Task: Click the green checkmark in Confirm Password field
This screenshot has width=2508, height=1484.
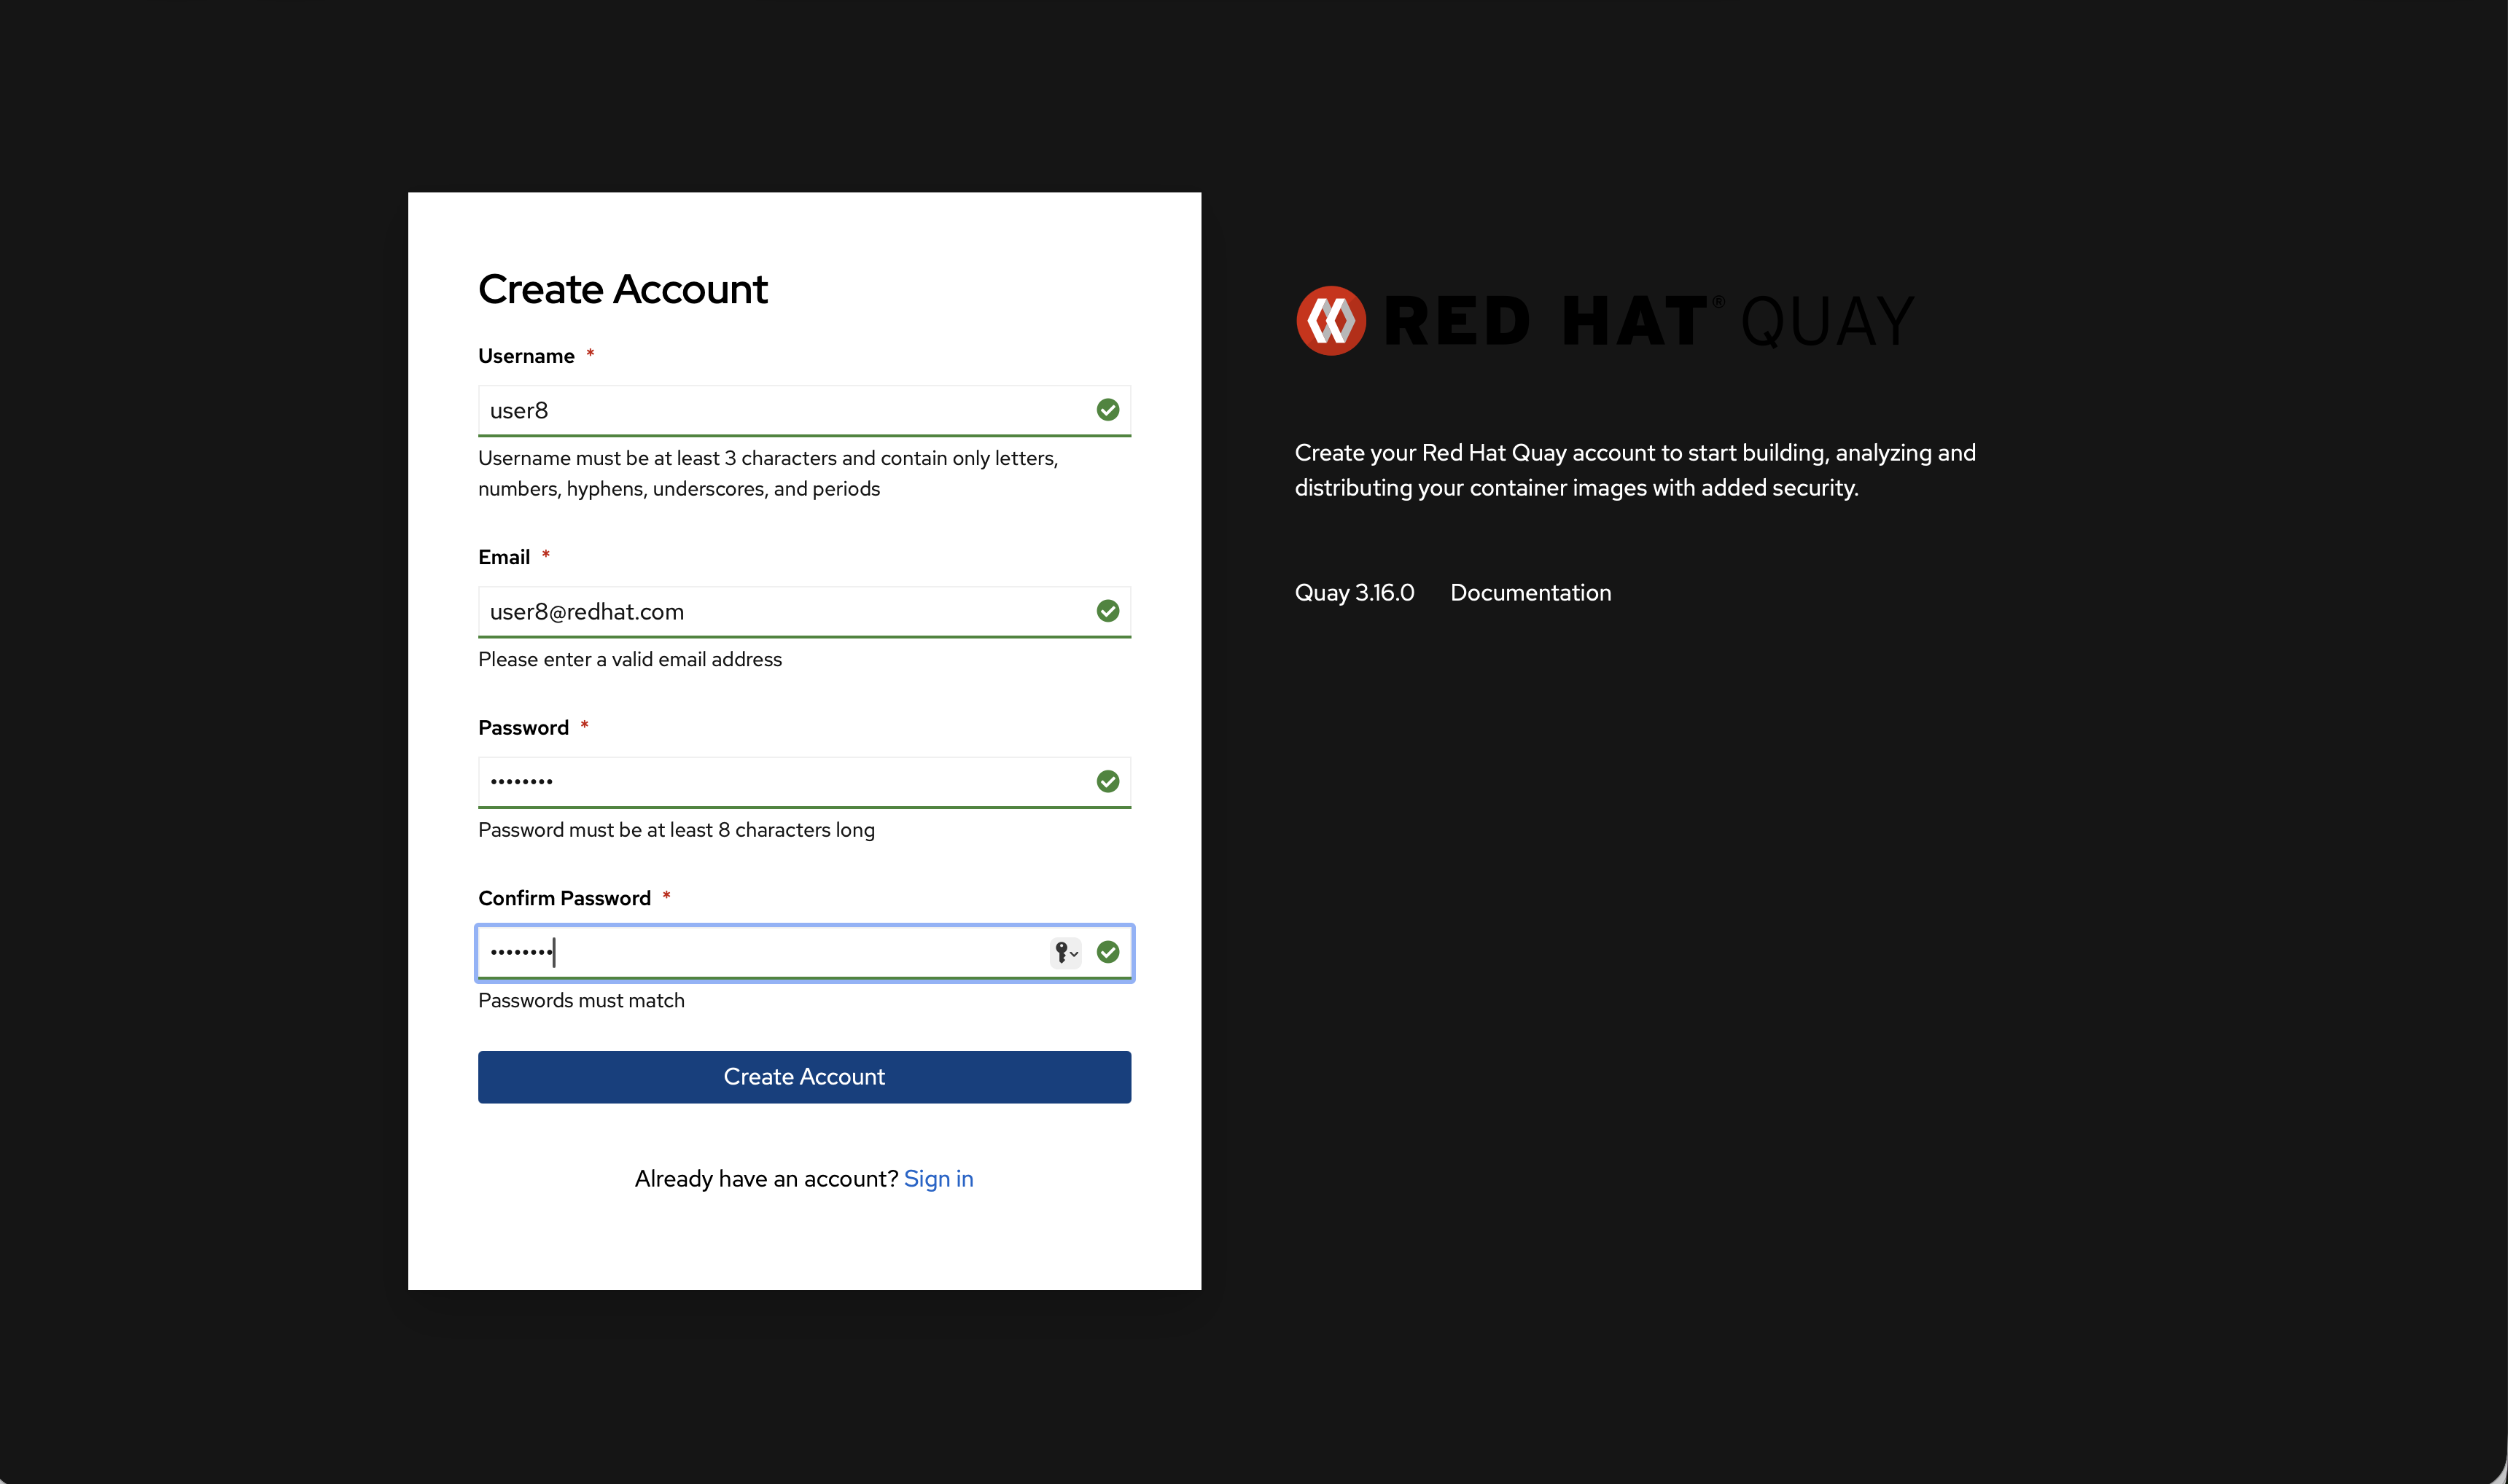Action: [x=1107, y=952]
